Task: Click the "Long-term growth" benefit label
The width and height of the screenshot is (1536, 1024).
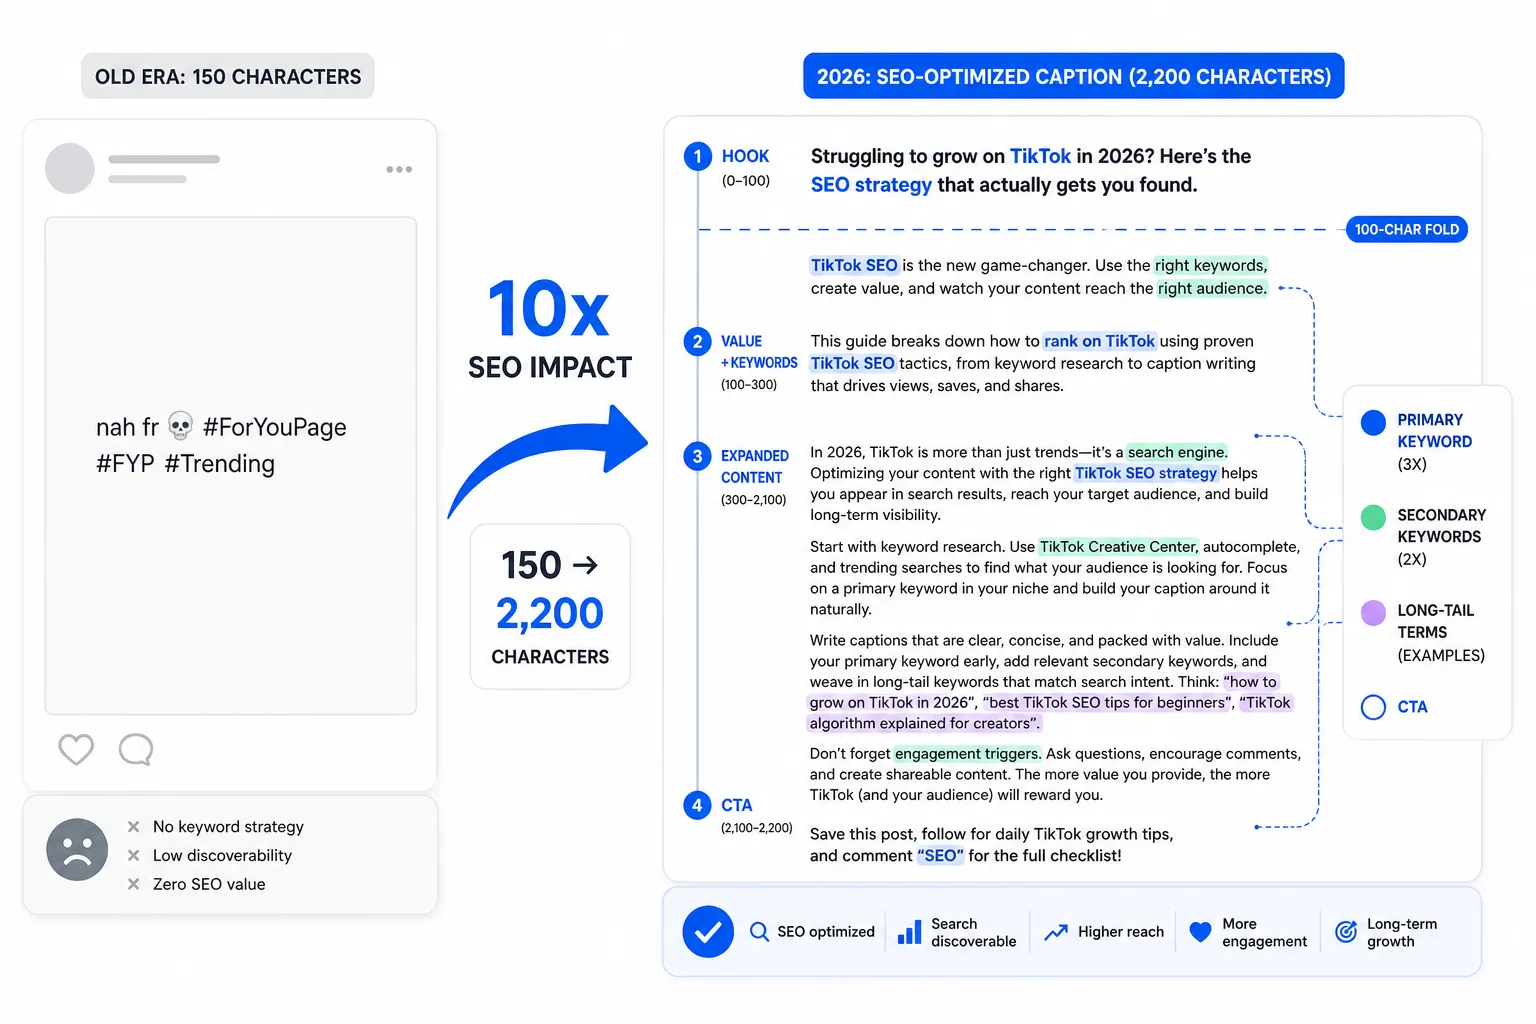Action: point(1402,932)
